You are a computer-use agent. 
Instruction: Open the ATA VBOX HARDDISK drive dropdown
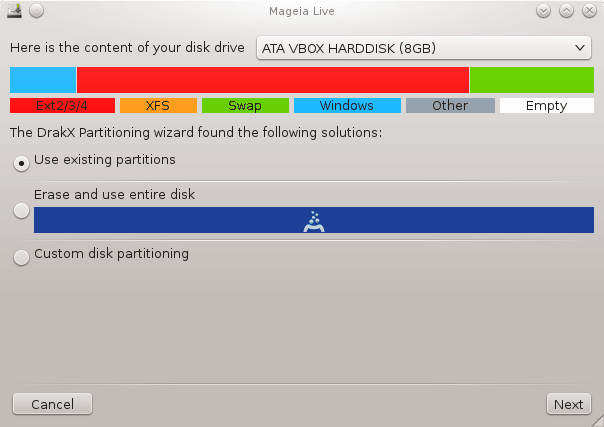coord(424,48)
